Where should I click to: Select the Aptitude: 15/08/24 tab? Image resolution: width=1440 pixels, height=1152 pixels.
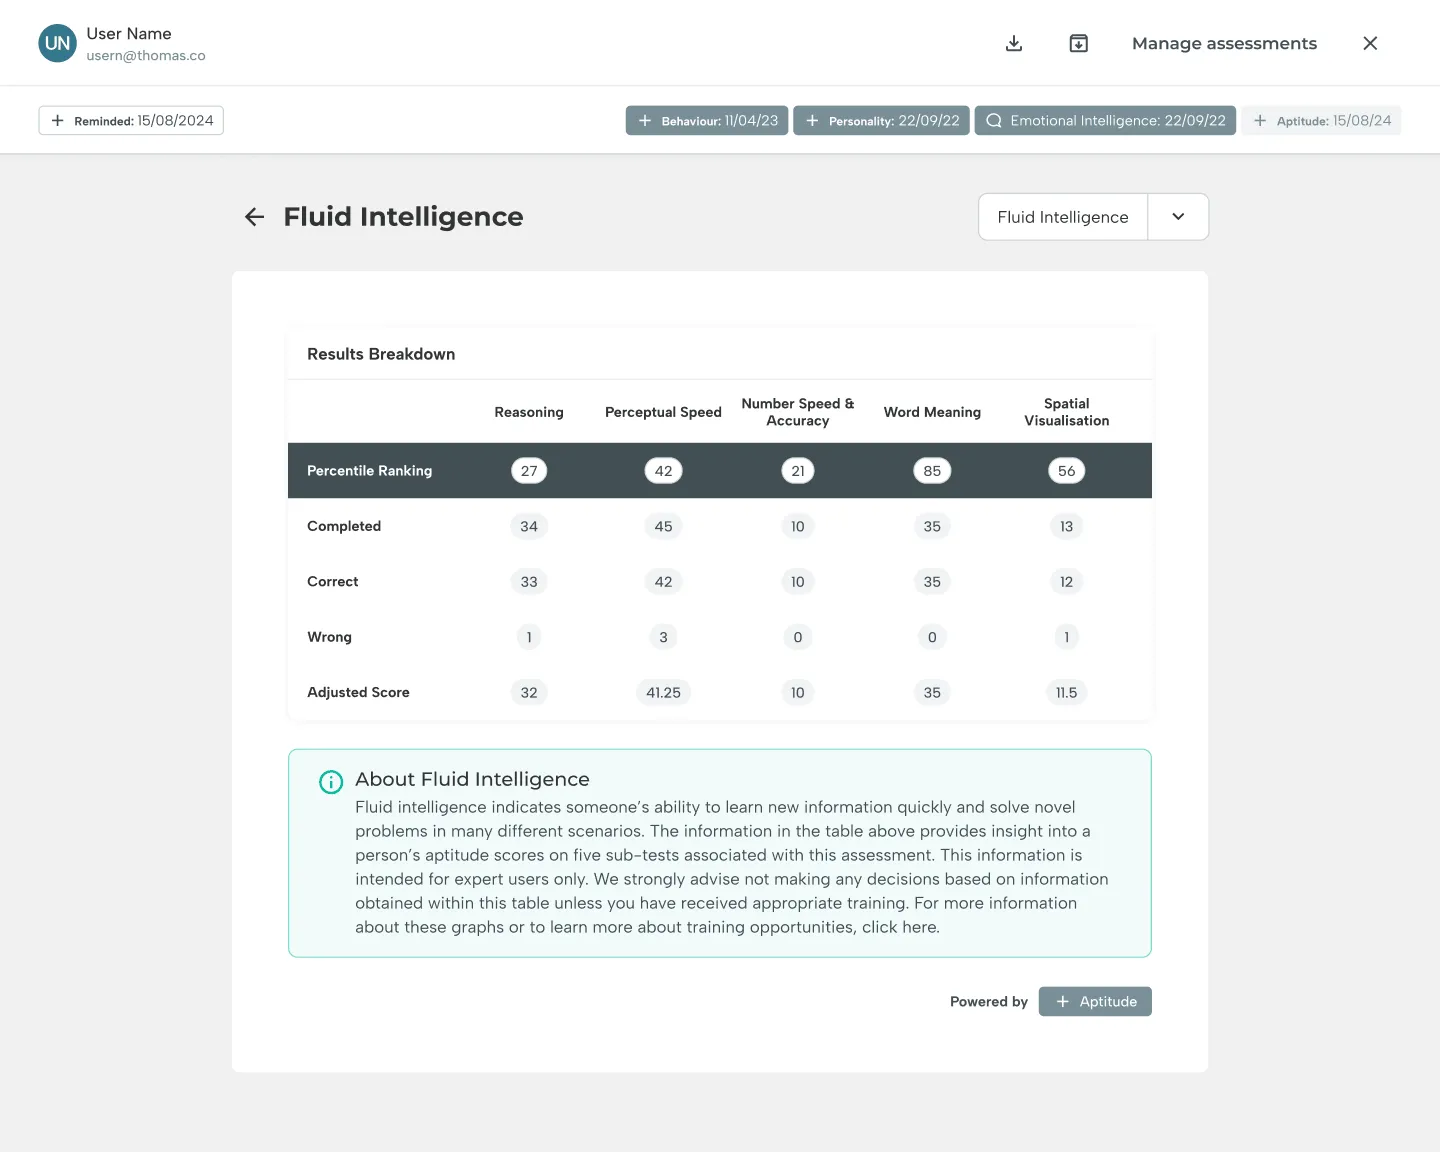click(x=1321, y=120)
